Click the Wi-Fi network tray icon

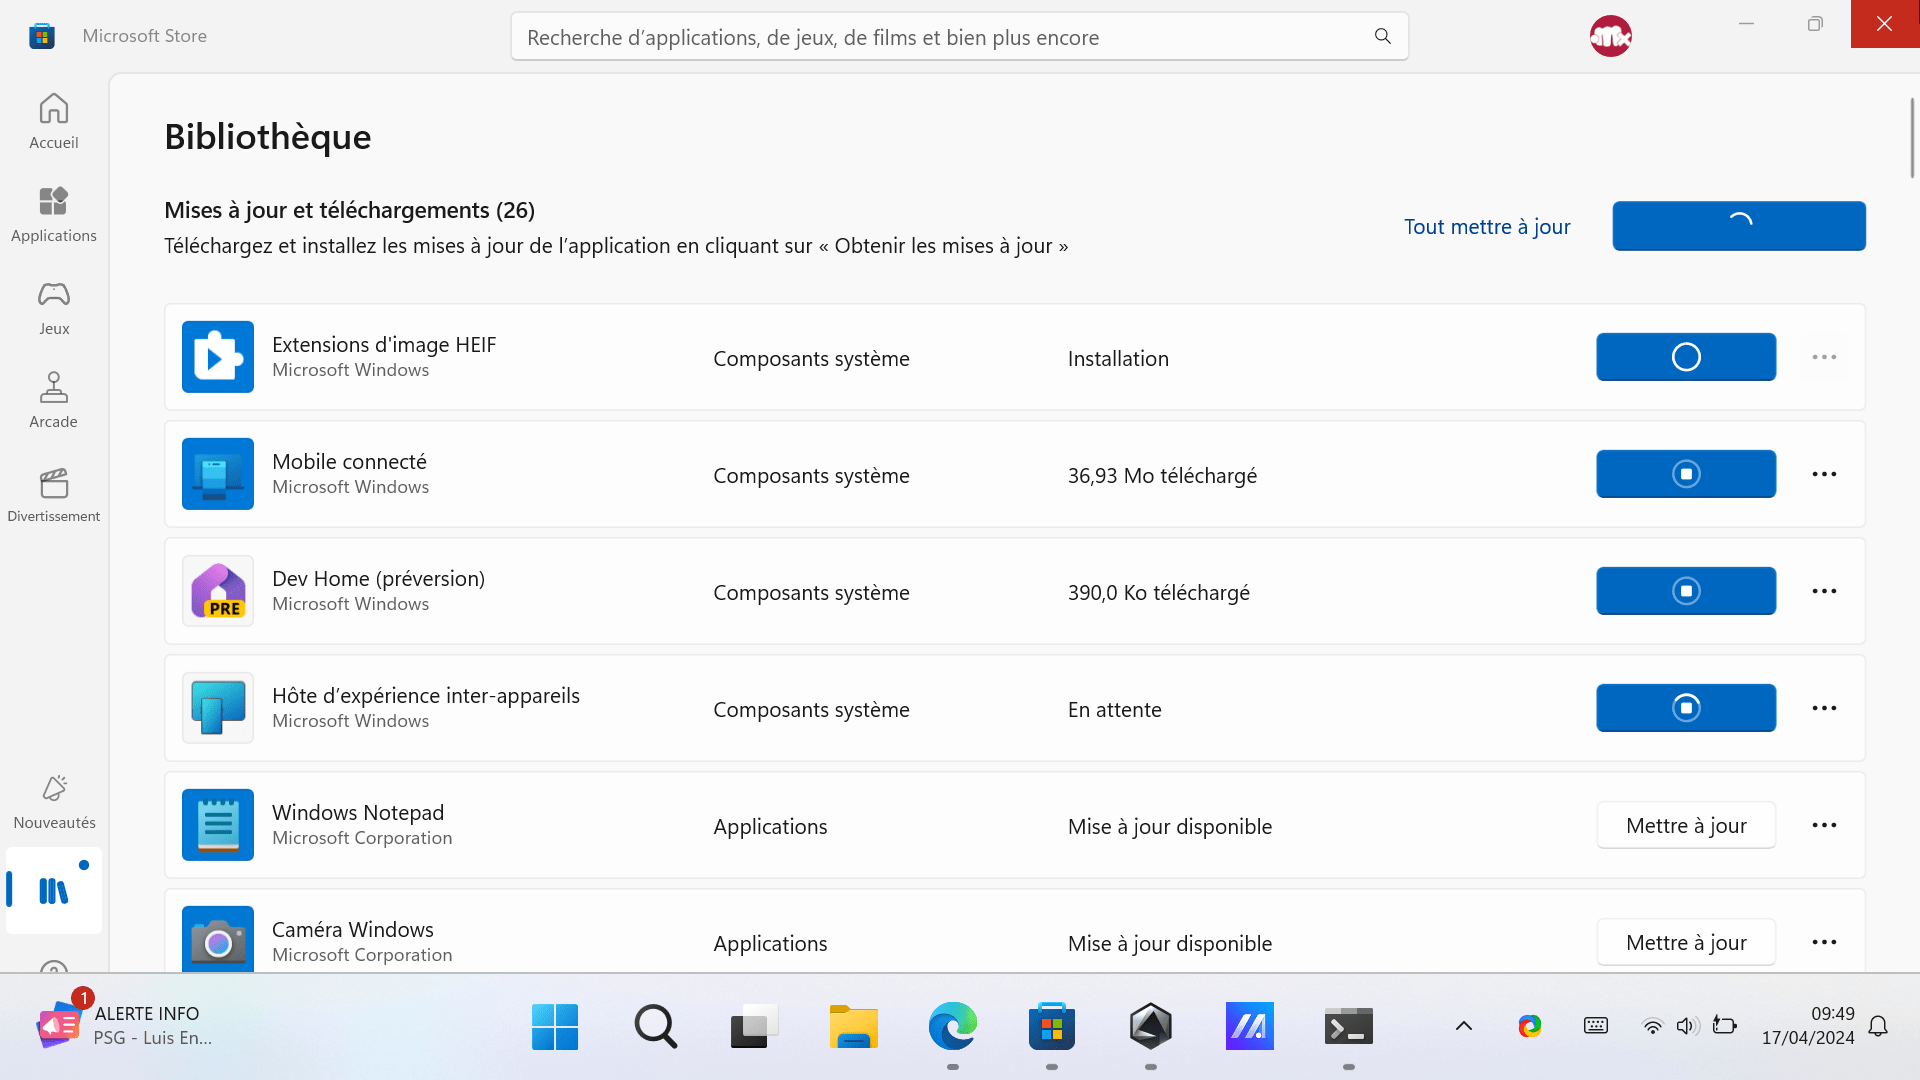[x=1653, y=1026]
